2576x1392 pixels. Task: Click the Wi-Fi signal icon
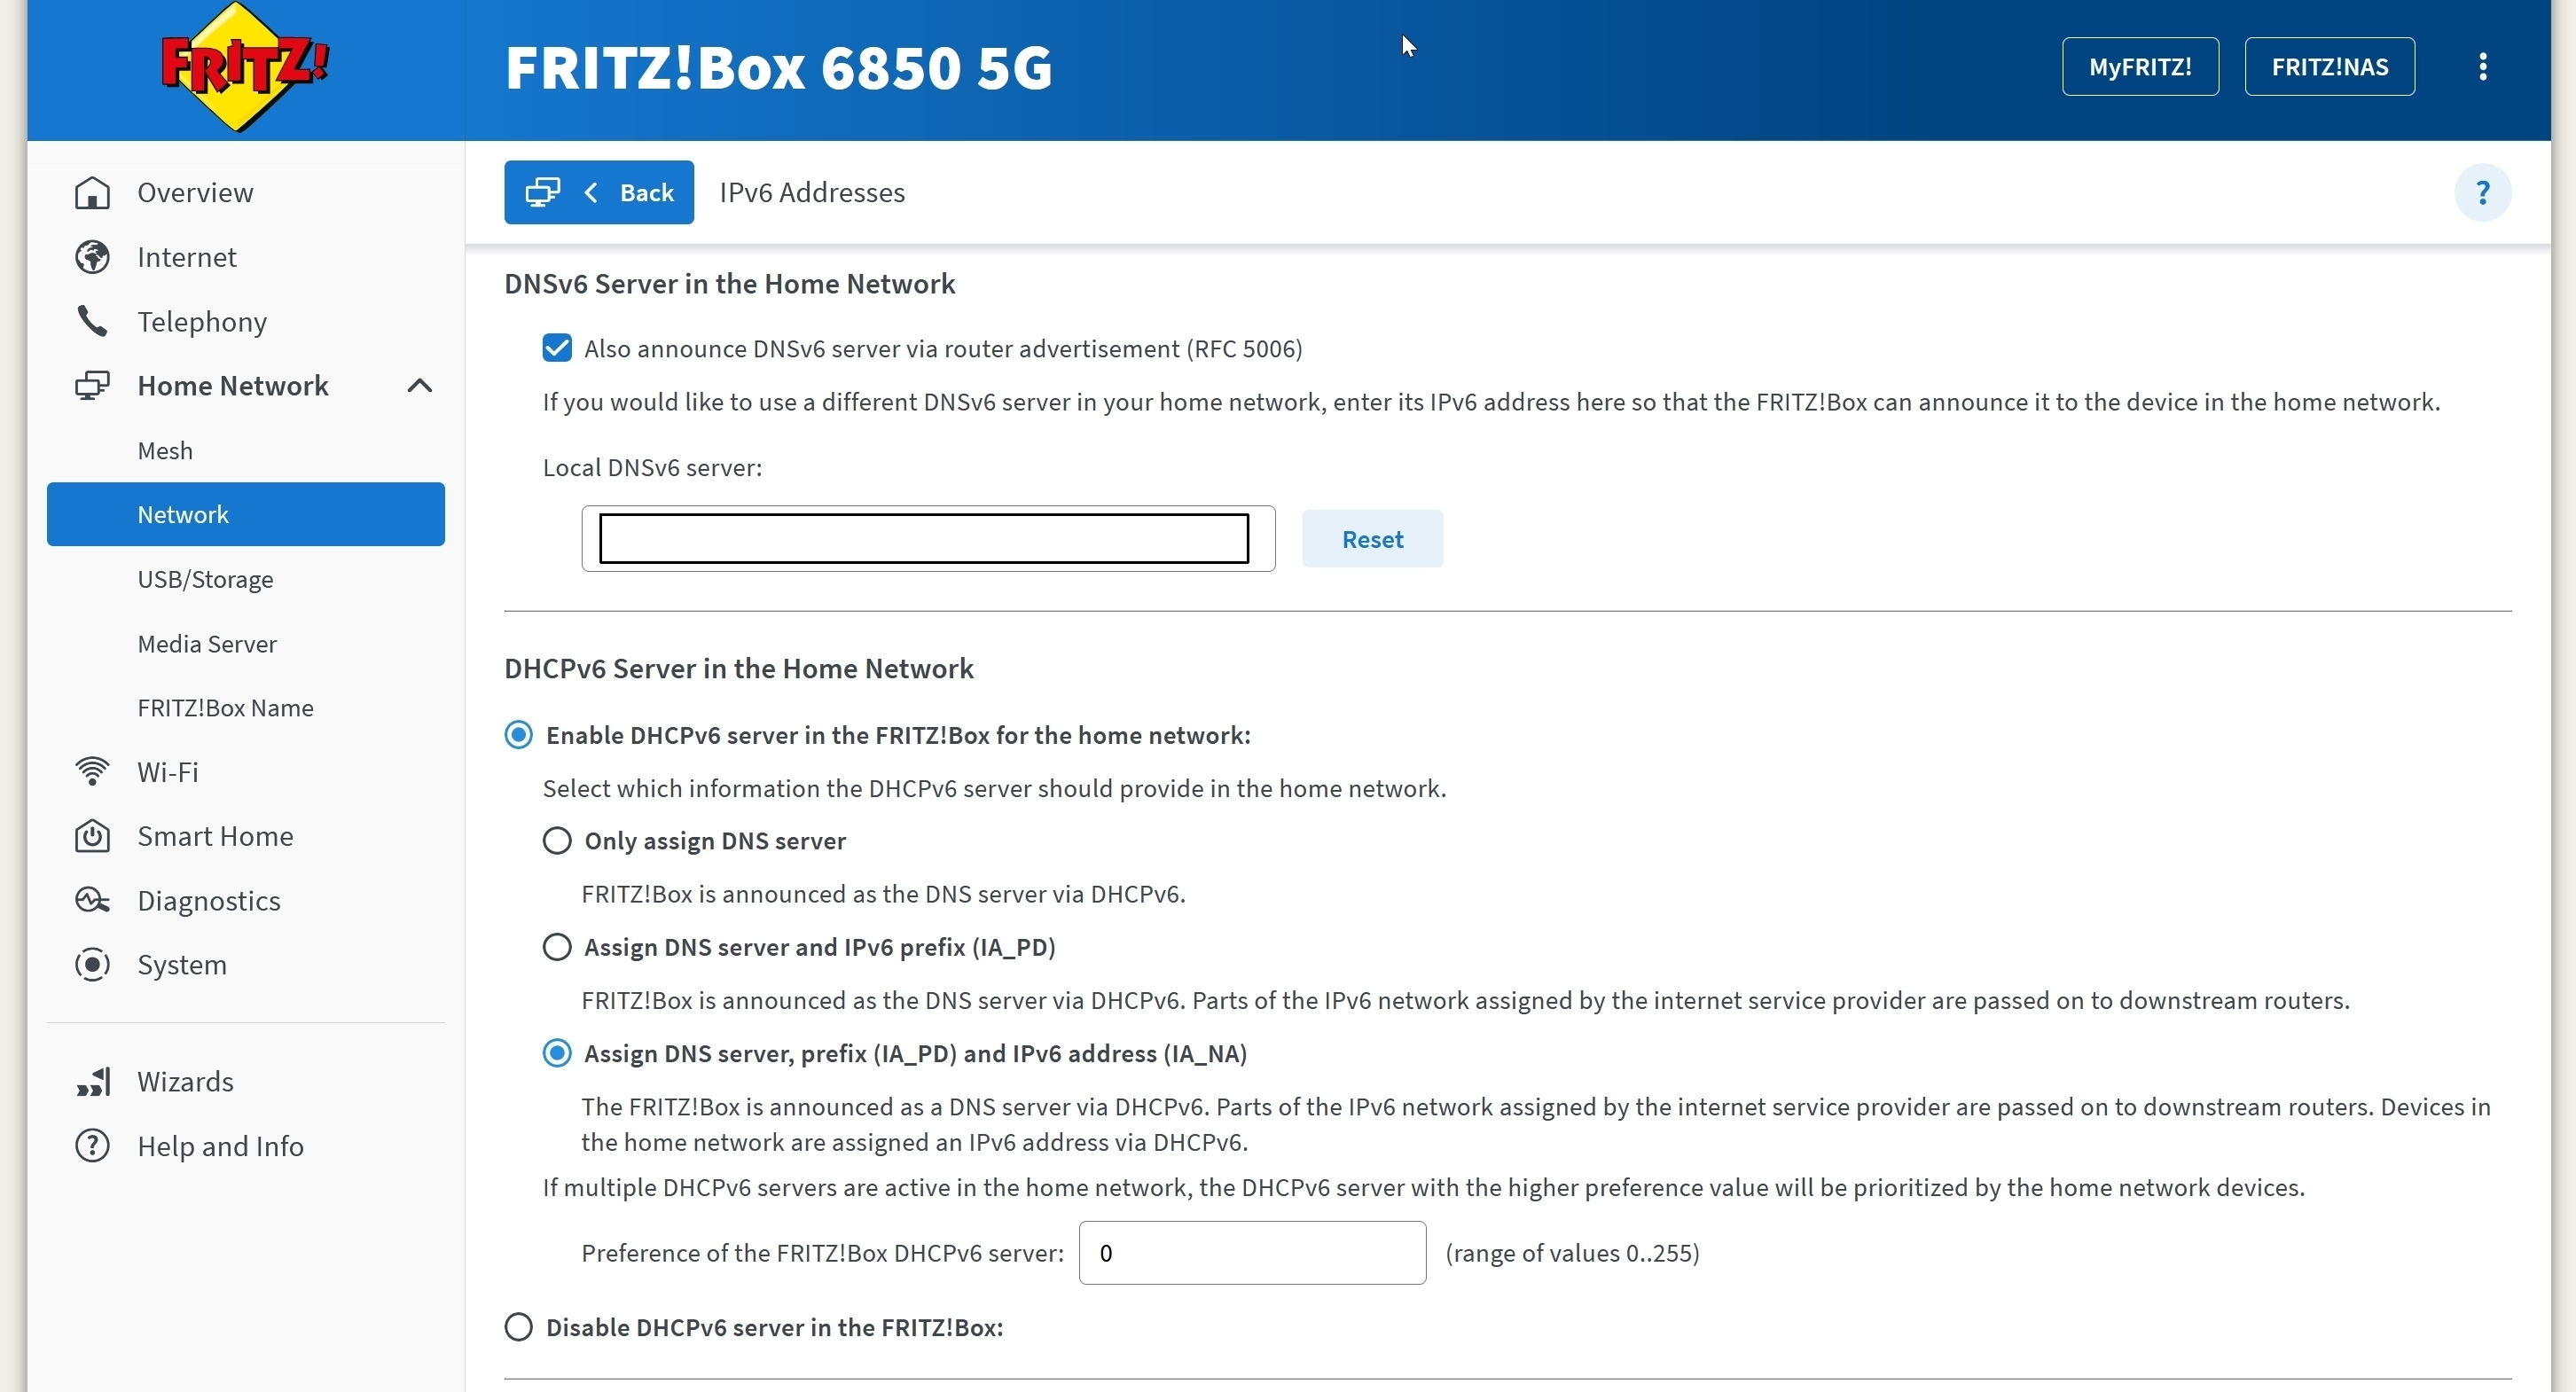[x=92, y=772]
